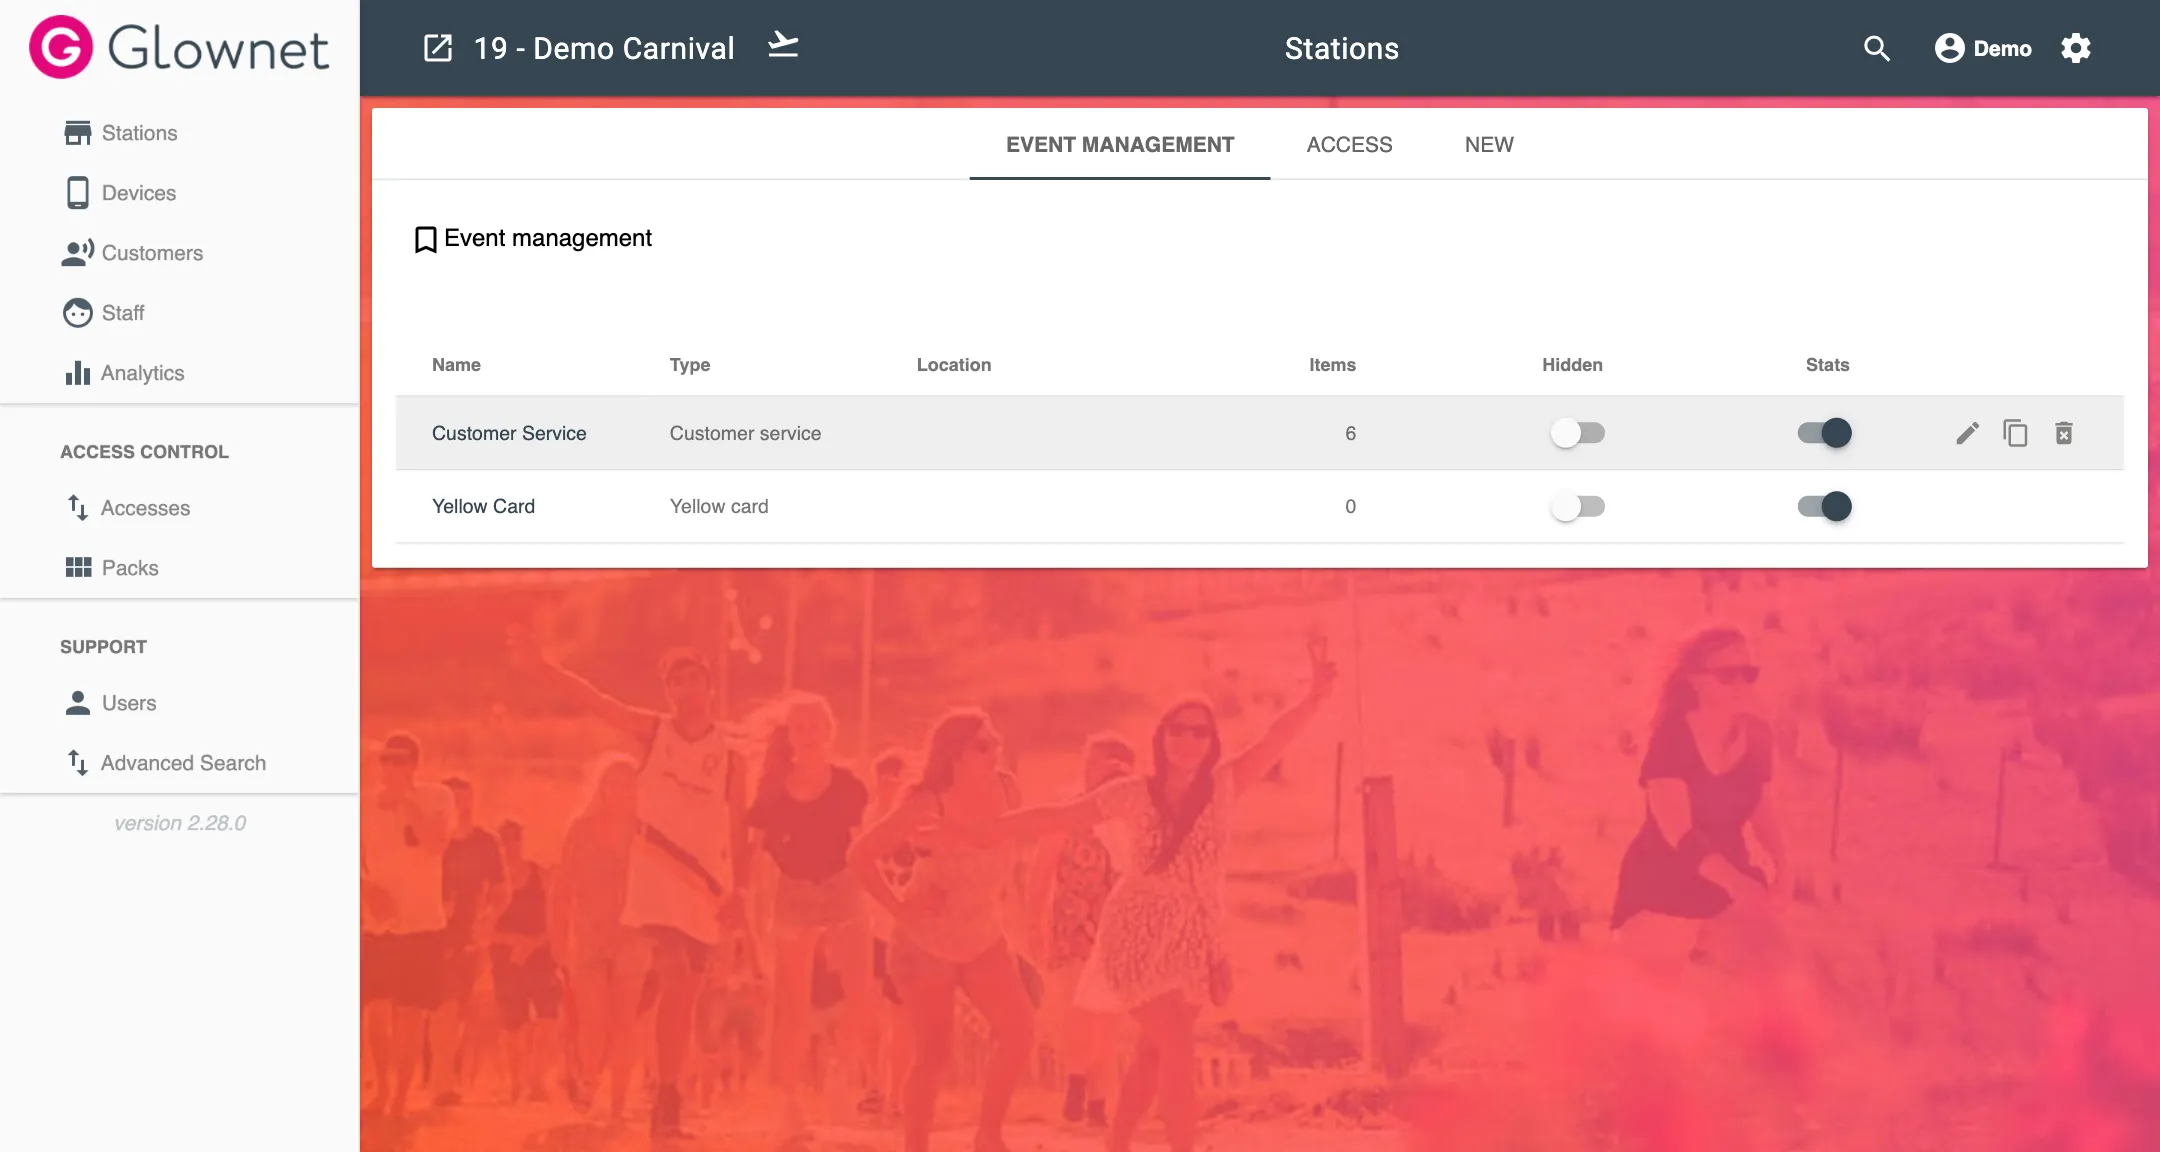This screenshot has width=2160, height=1152.
Task: Click the Hidden column header
Action: 1572,365
